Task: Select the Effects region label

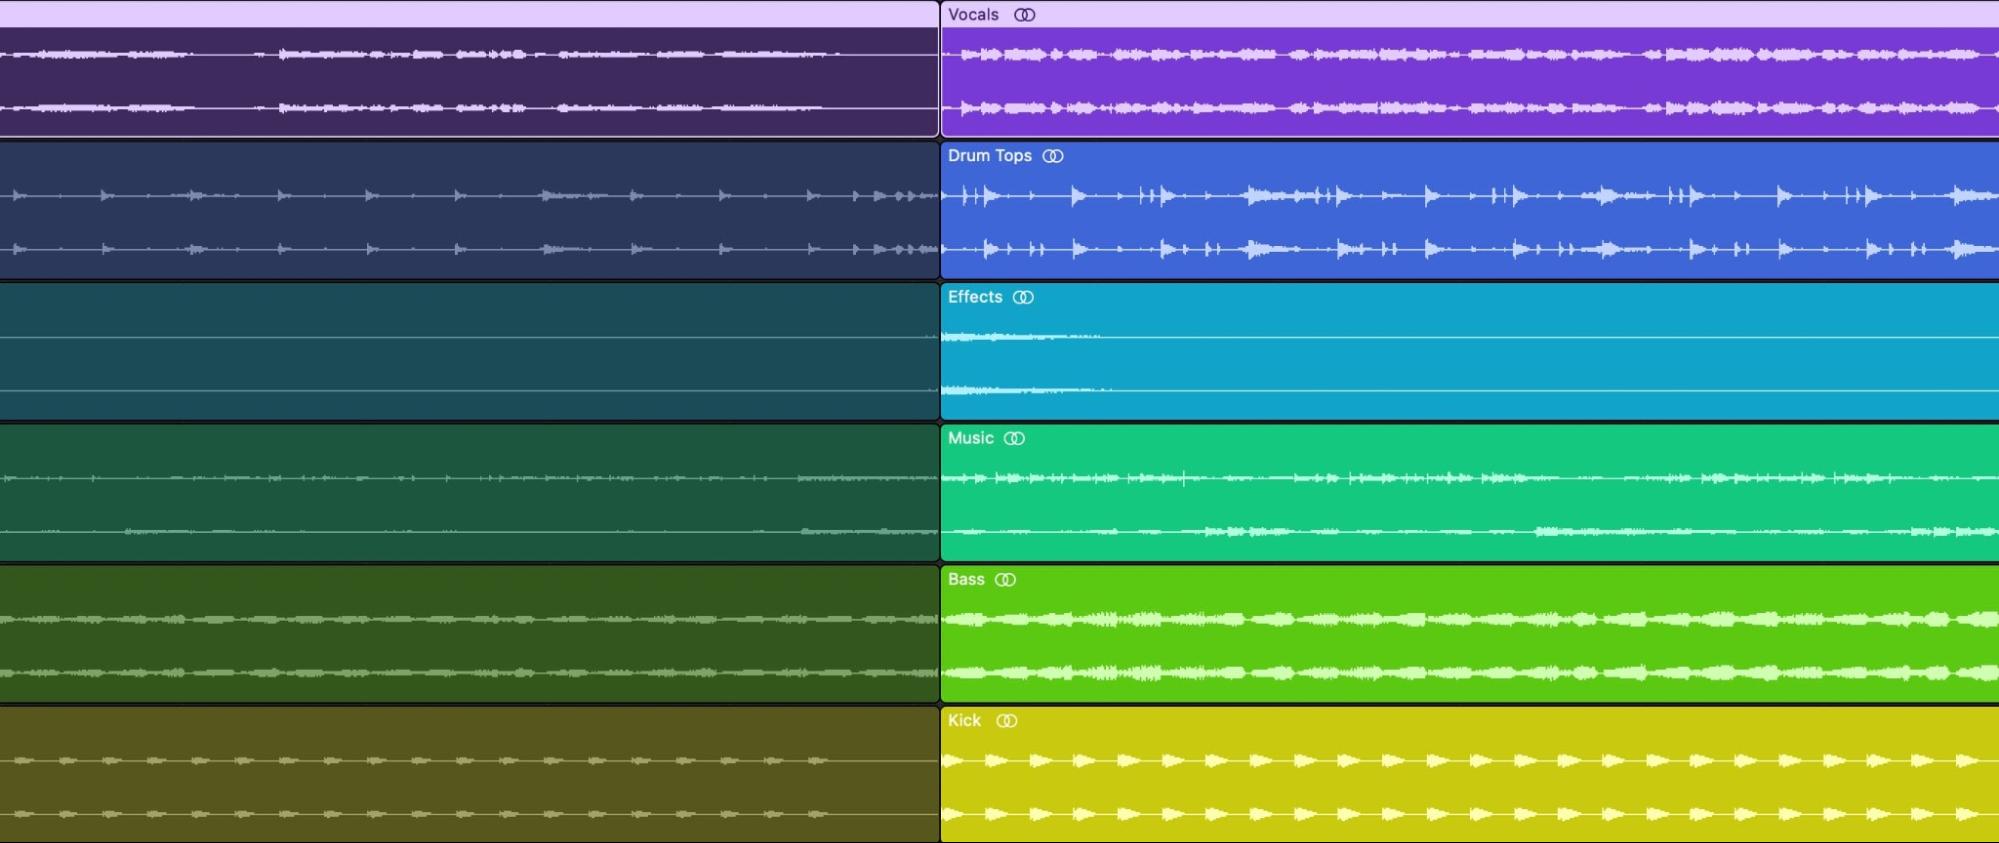Action: (975, 297)
